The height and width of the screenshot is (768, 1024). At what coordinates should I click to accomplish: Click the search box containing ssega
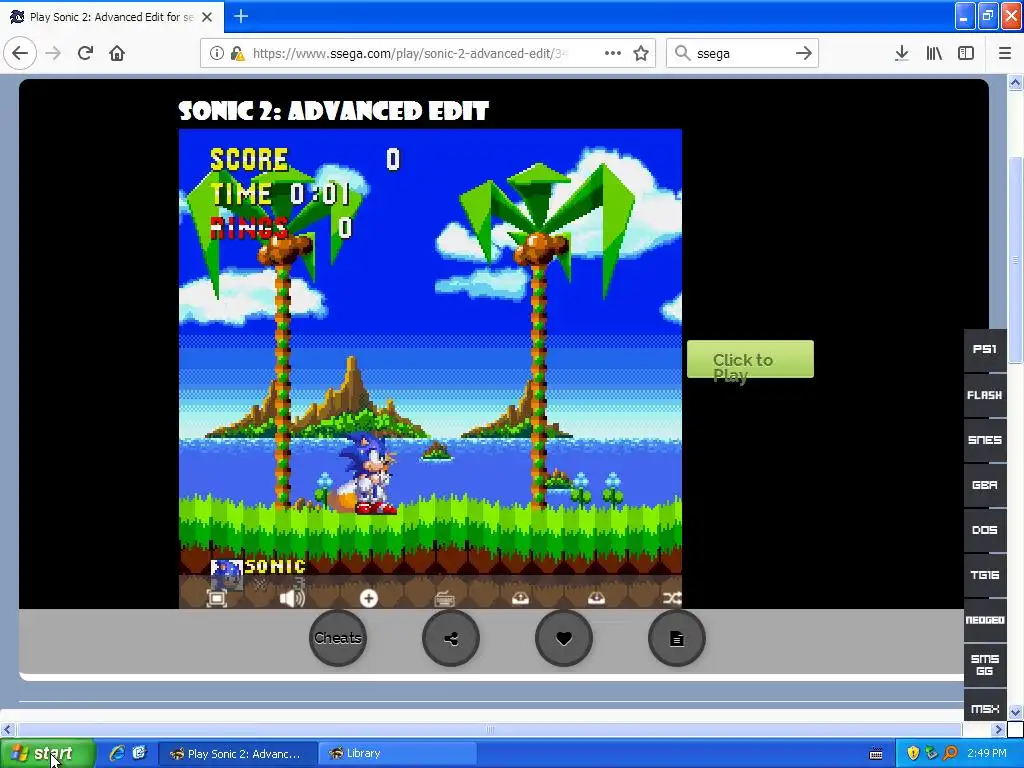tap(743, 54)
